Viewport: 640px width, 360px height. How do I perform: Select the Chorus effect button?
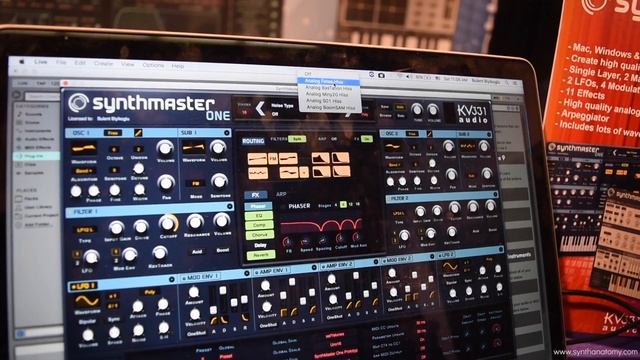coord(260,235)
